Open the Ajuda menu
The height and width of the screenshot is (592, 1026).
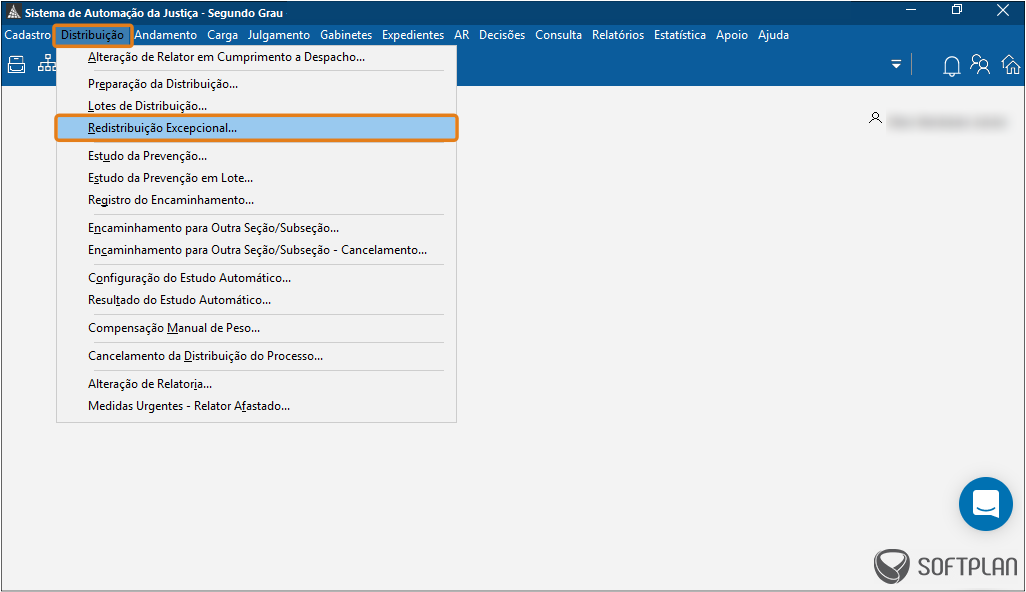tap(773, 35)
